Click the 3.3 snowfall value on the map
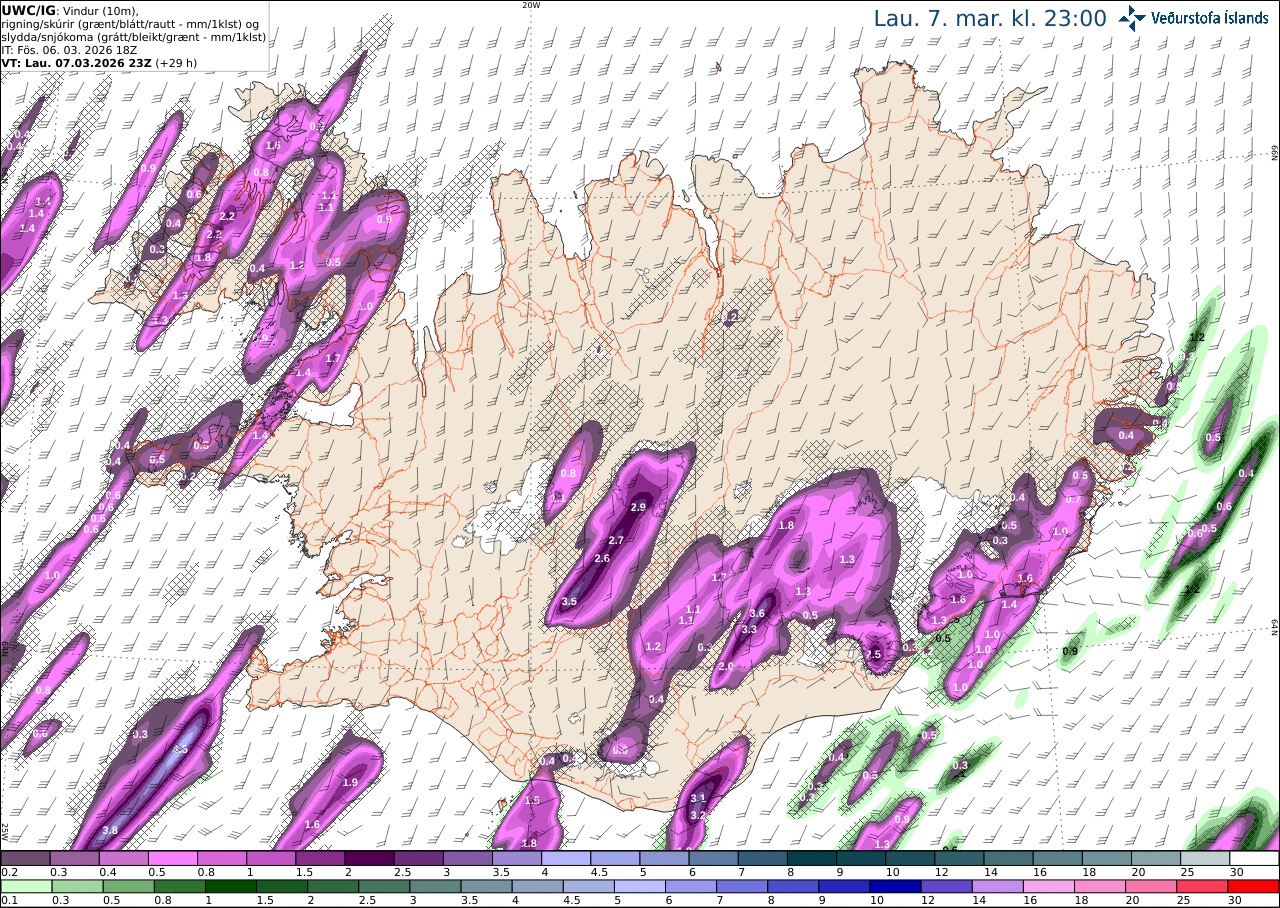1280x908 pixels. point(748,629)
